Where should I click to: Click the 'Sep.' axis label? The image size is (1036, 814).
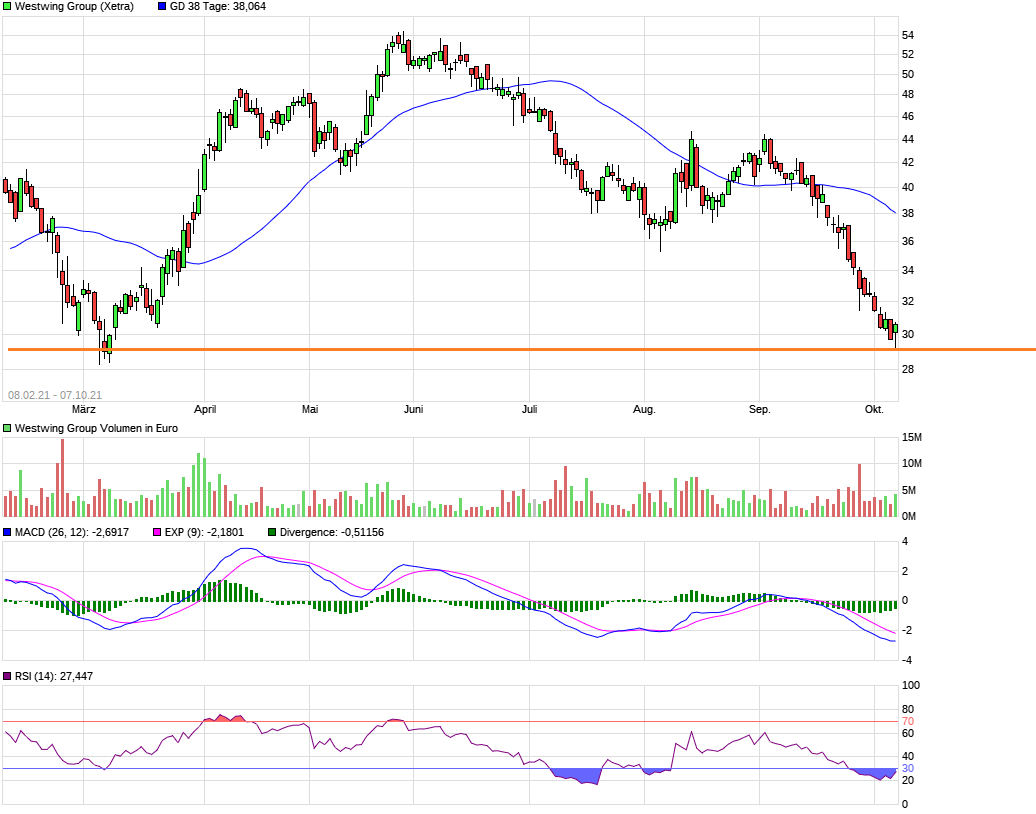[x=760, y=410]
